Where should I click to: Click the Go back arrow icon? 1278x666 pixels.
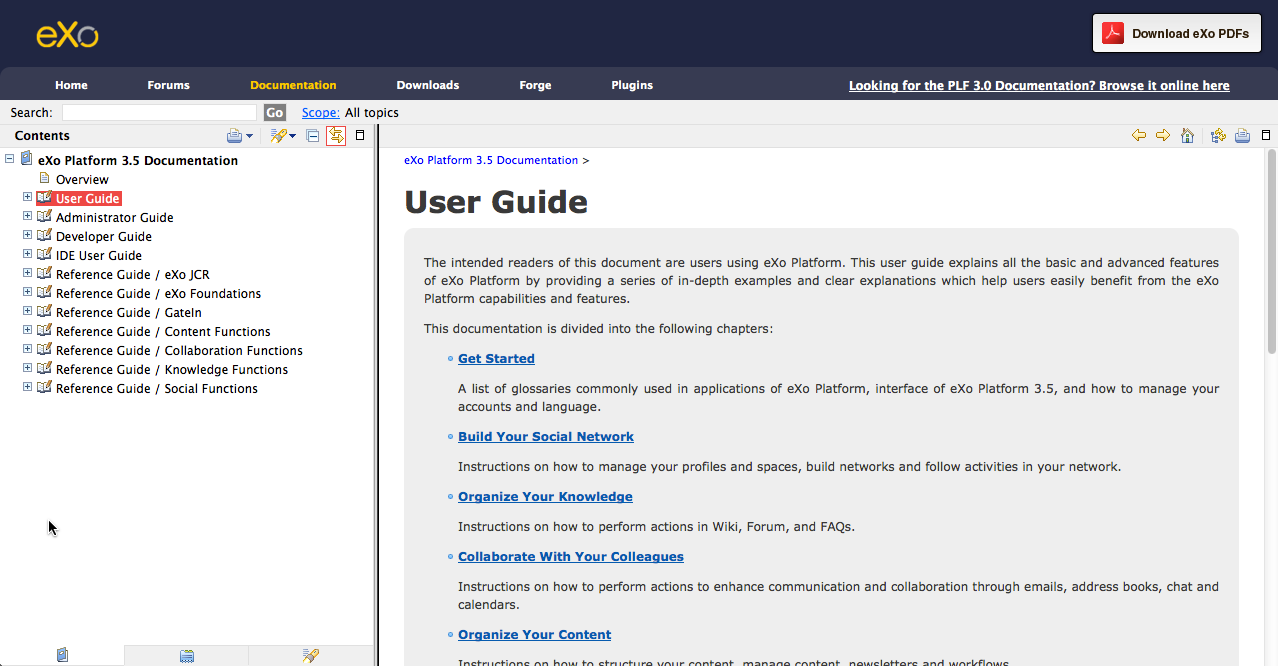pos(1139,136)
